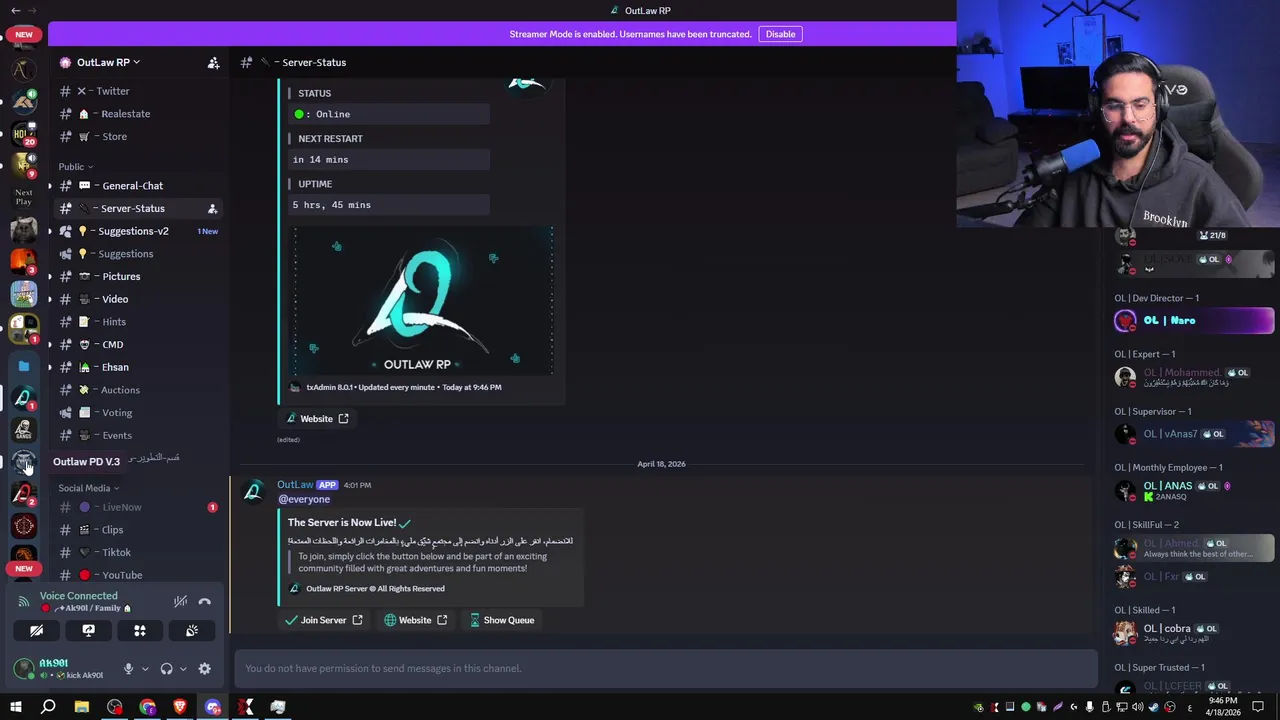Screen dimensions: 1280x720
Task: Expand threads arrow beside CMD
Action: click(50, 345)
